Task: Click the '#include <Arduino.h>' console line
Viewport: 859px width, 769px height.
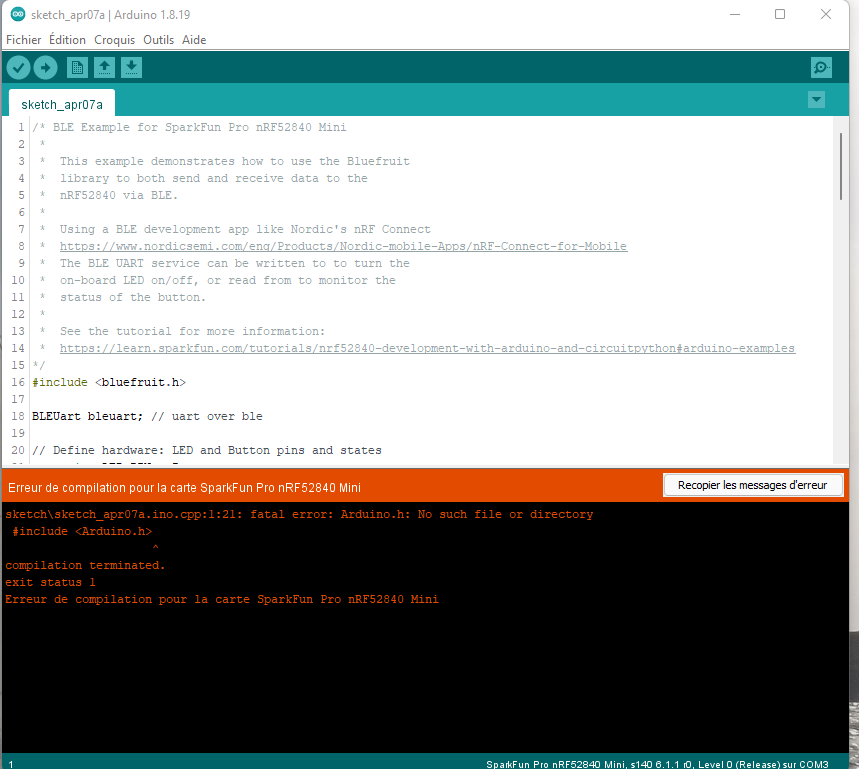Action: point(82,531)
